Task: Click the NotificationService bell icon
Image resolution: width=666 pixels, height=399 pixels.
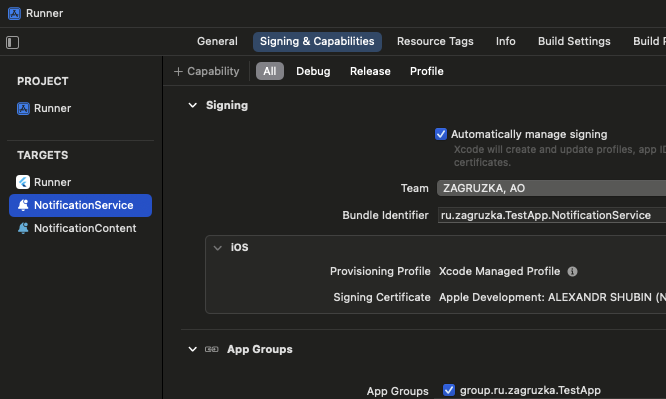Action: point(23,205)
